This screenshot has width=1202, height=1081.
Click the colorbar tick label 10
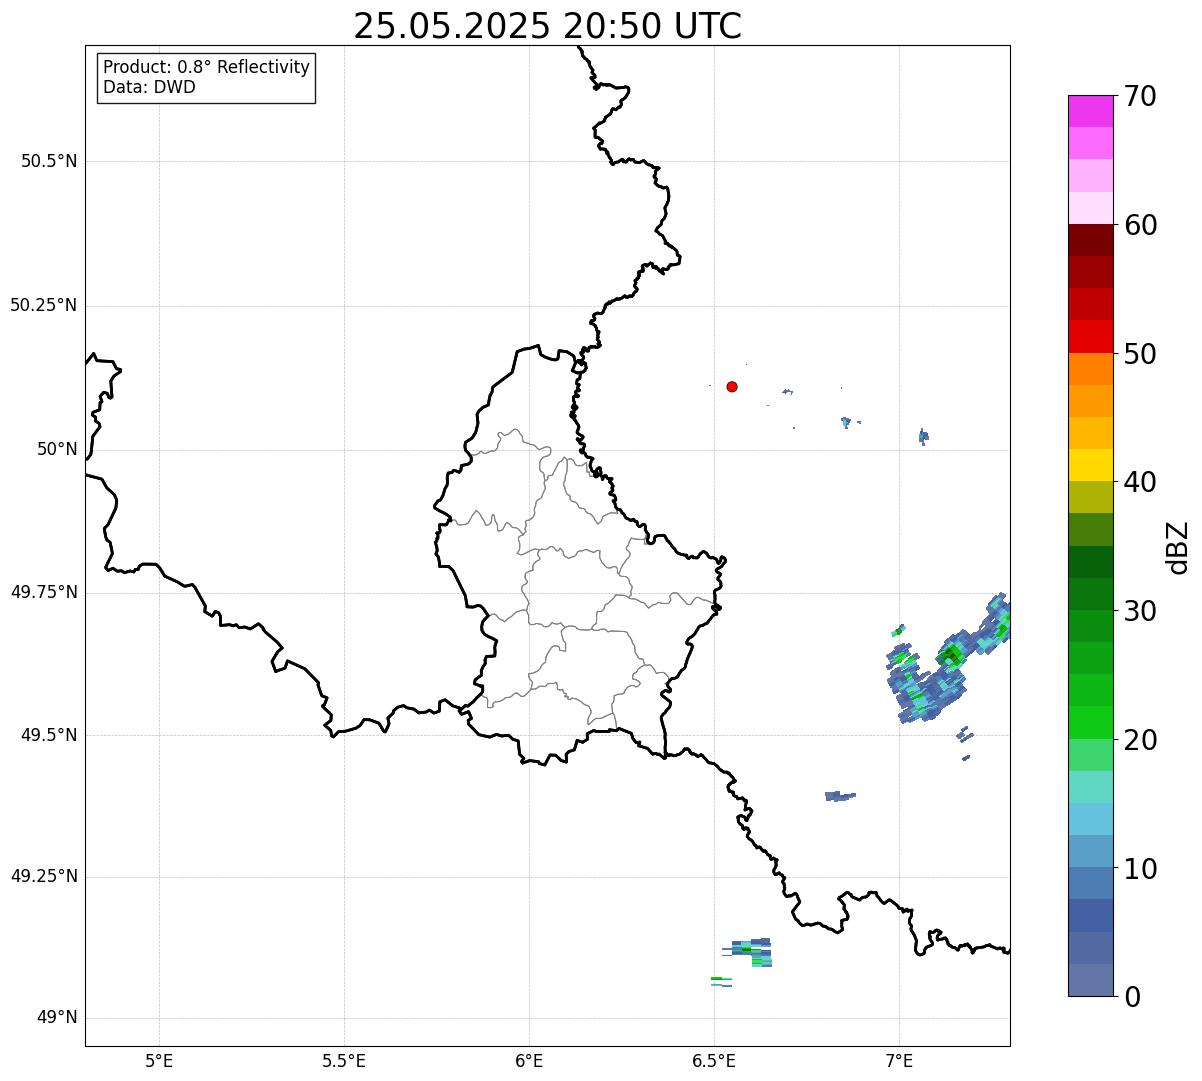coord(1140,868)
